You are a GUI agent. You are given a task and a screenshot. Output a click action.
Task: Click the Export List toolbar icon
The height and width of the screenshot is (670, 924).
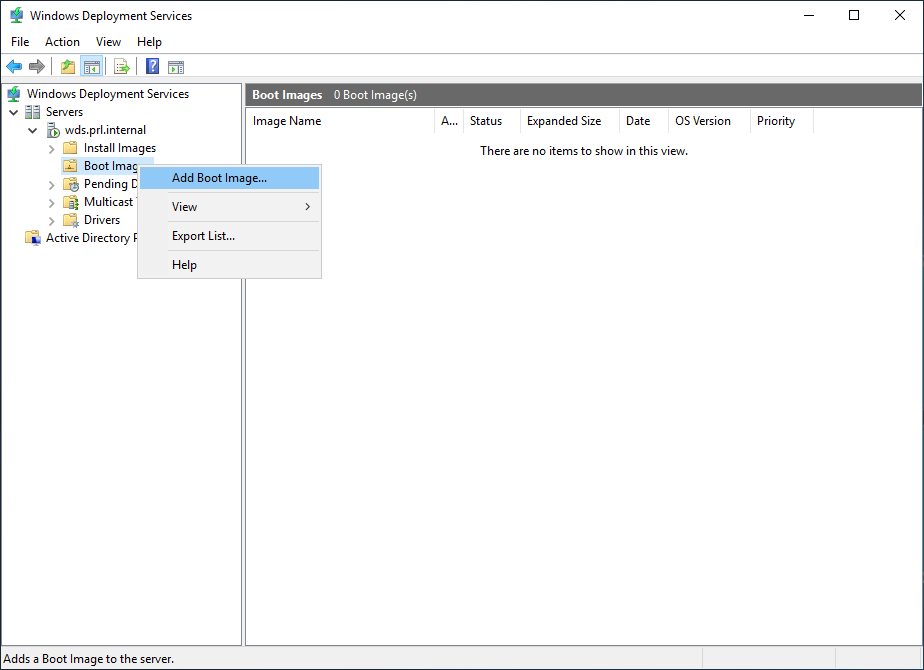pyautogui.click(x=122, y=67)
